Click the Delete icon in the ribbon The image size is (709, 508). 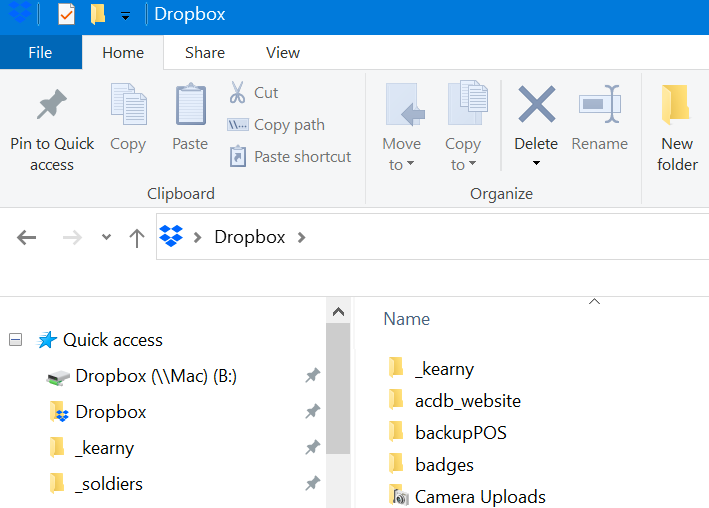point(536,105)
